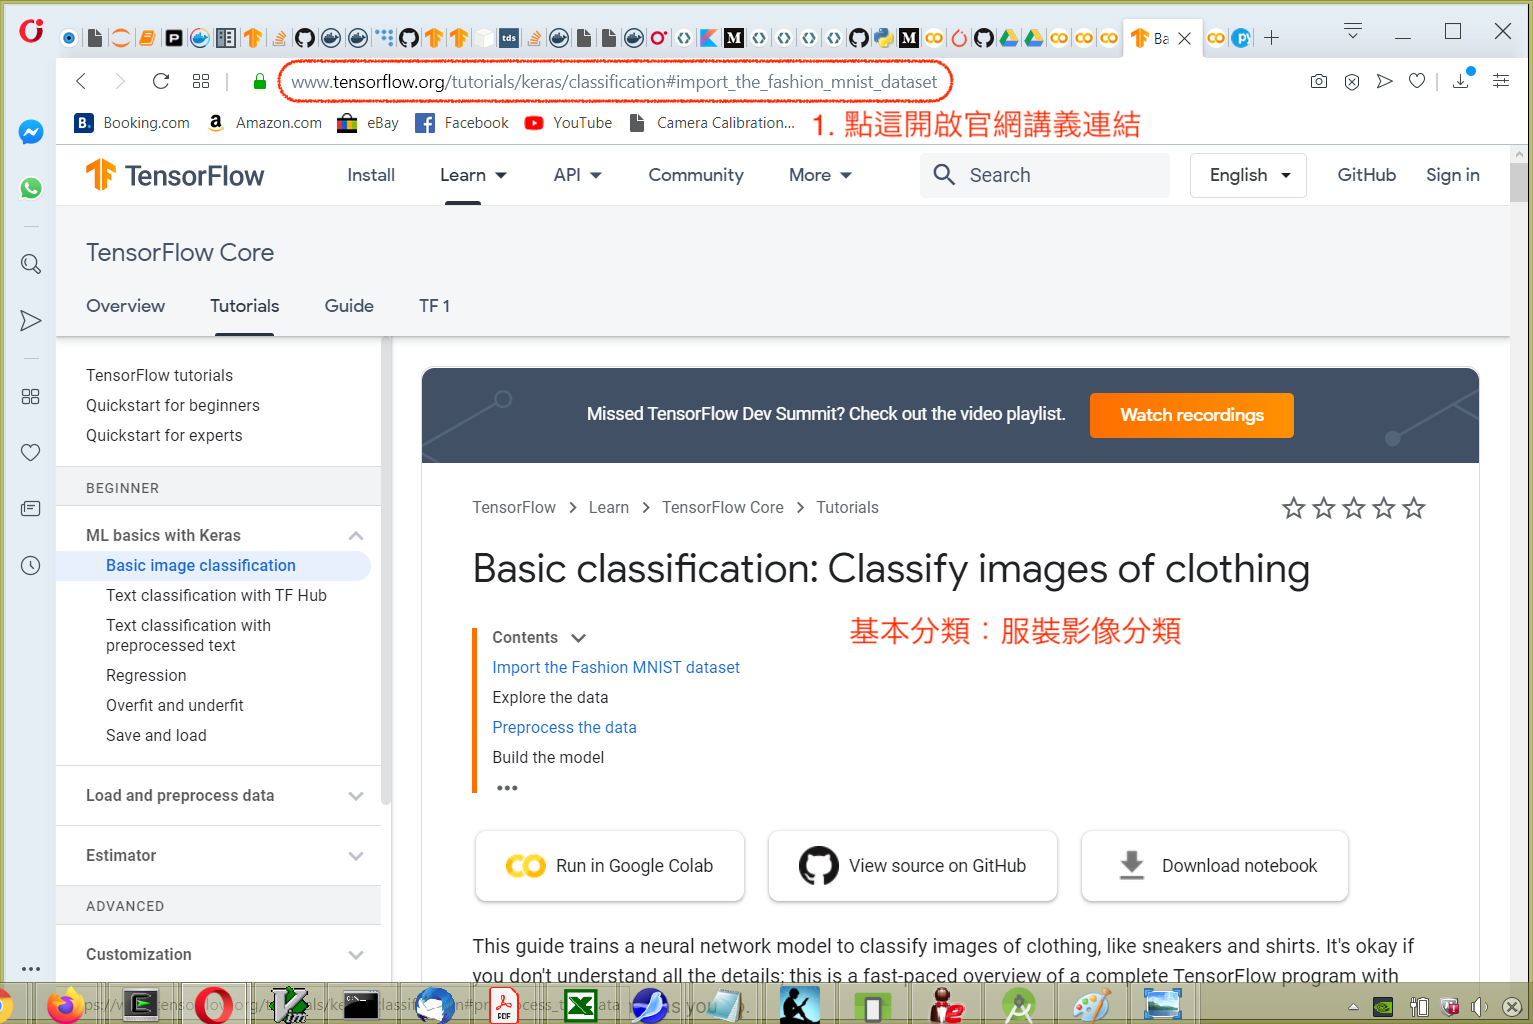Viewport: 1533px width, 1024px height.
Task: Open the downloads icon in the address bar
Action: (1461, 81)
